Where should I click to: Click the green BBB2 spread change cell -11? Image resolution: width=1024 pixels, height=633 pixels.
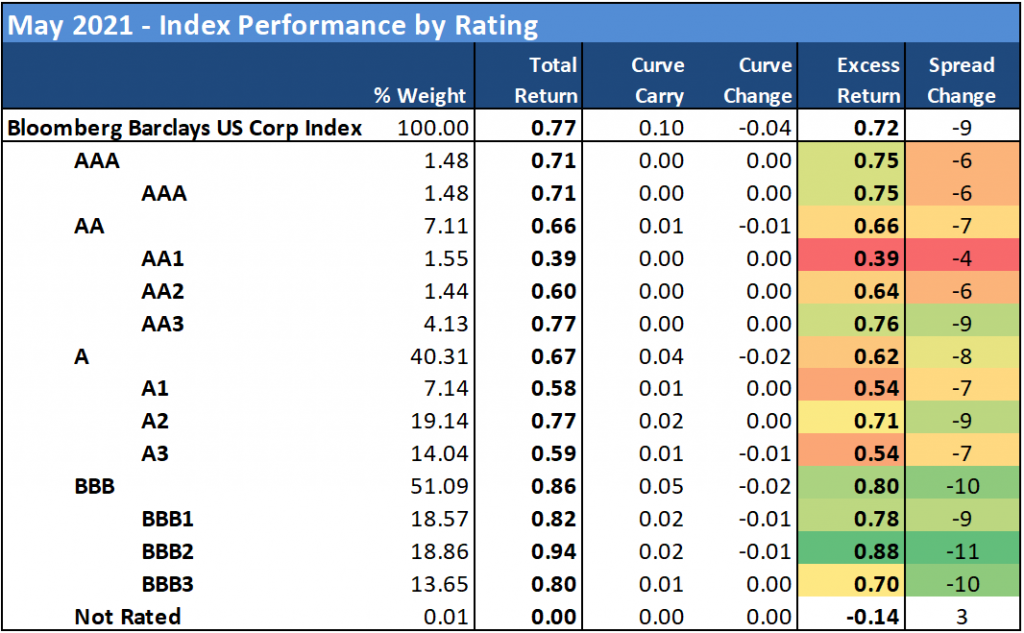[961, 552]
